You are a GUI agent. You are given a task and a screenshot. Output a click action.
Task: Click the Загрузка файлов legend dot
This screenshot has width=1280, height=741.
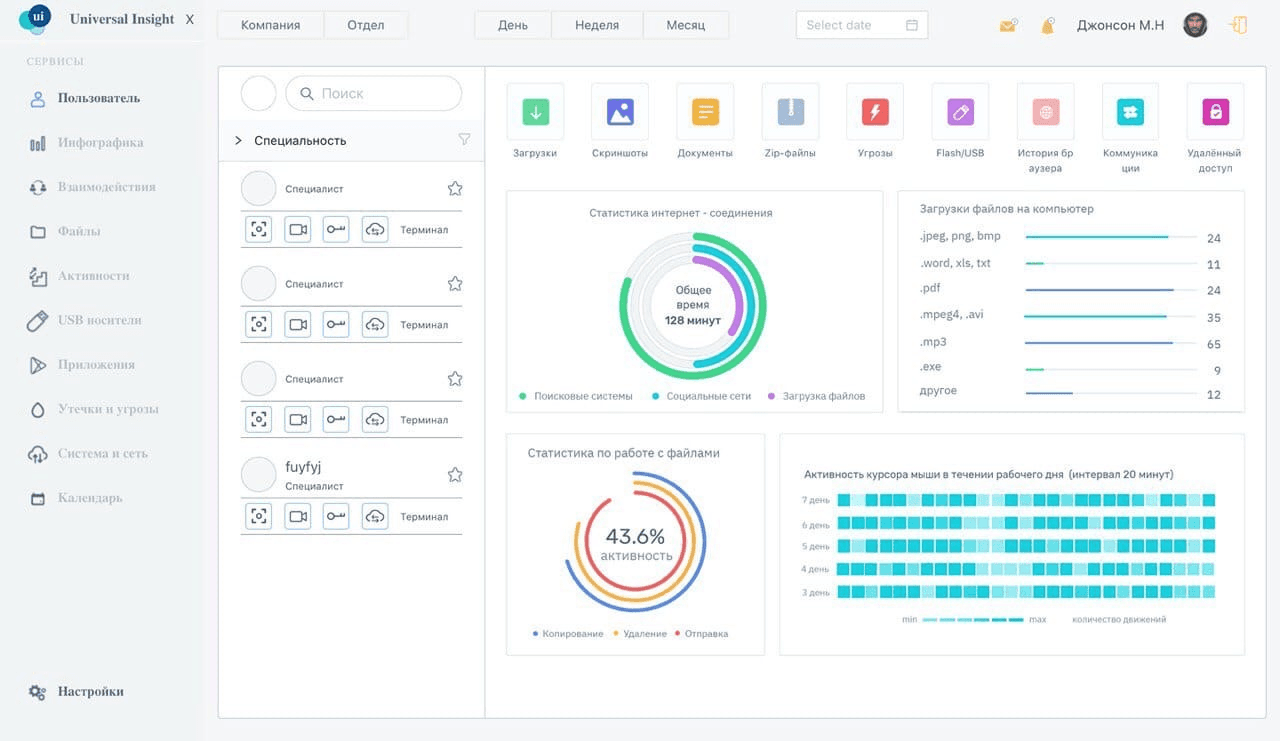click(x=771, y=396)
